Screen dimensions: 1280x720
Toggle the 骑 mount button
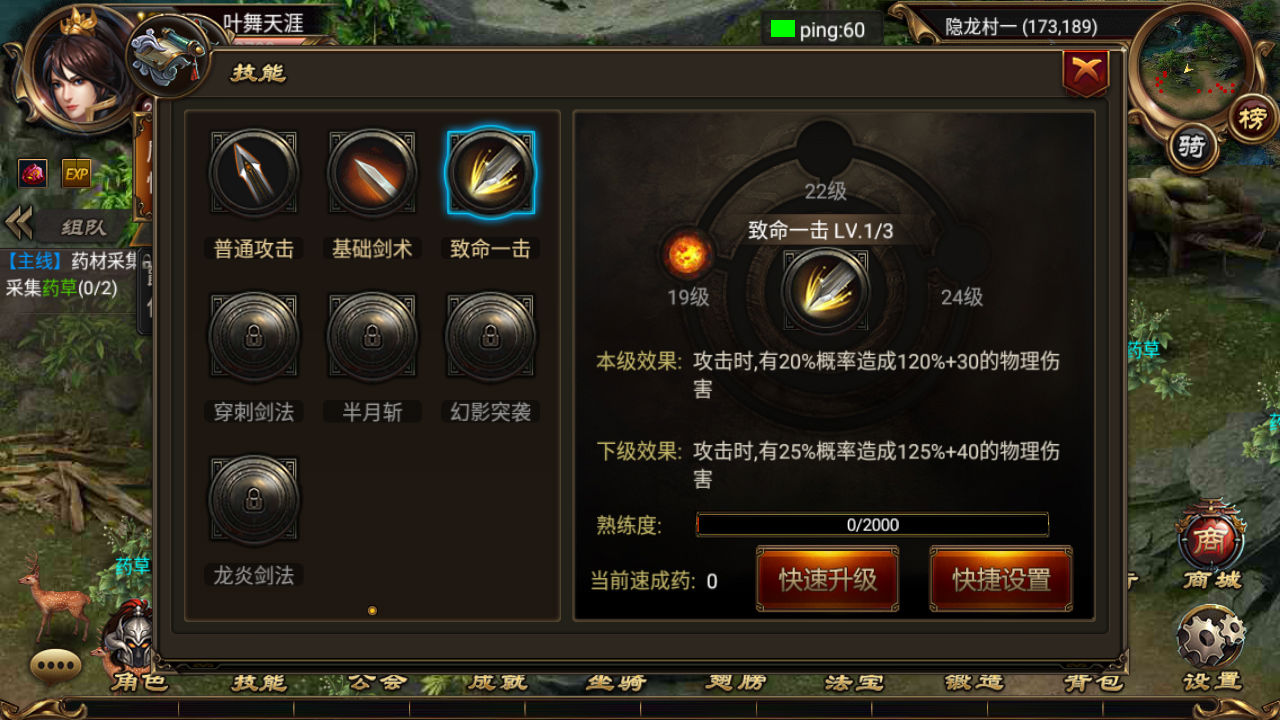pyautogui.click(x=1191, y=148)
